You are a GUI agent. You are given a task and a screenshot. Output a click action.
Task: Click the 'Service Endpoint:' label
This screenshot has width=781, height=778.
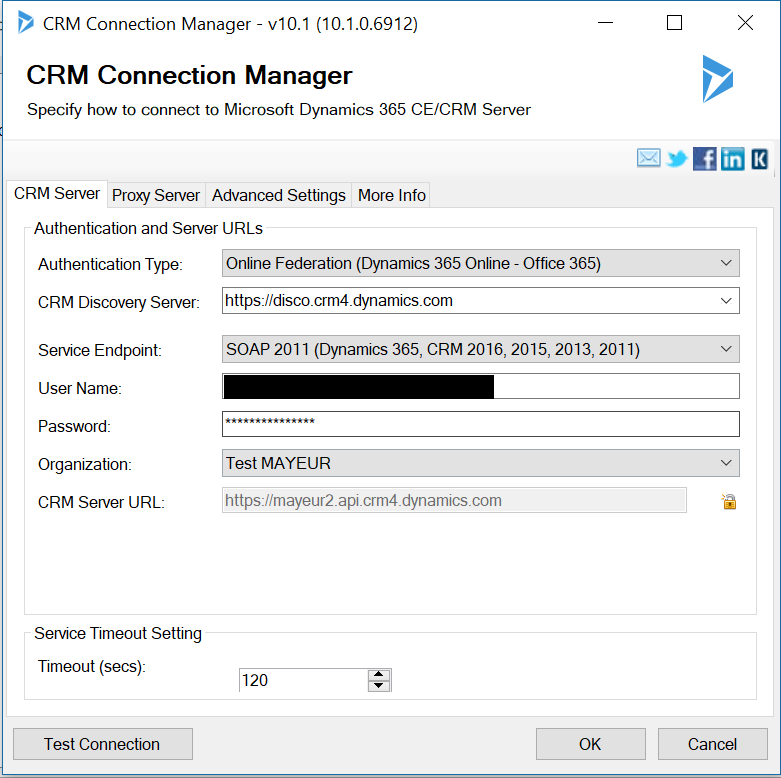point(100,350)
